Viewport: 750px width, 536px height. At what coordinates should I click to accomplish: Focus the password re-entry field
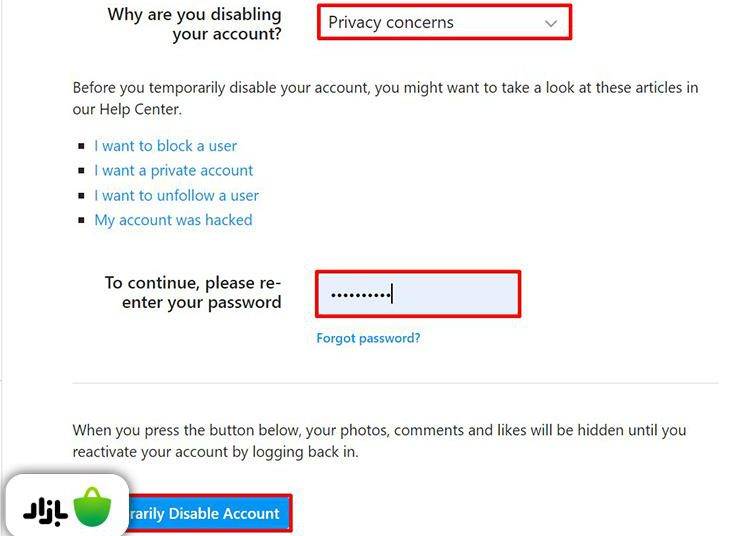[418, 294]
